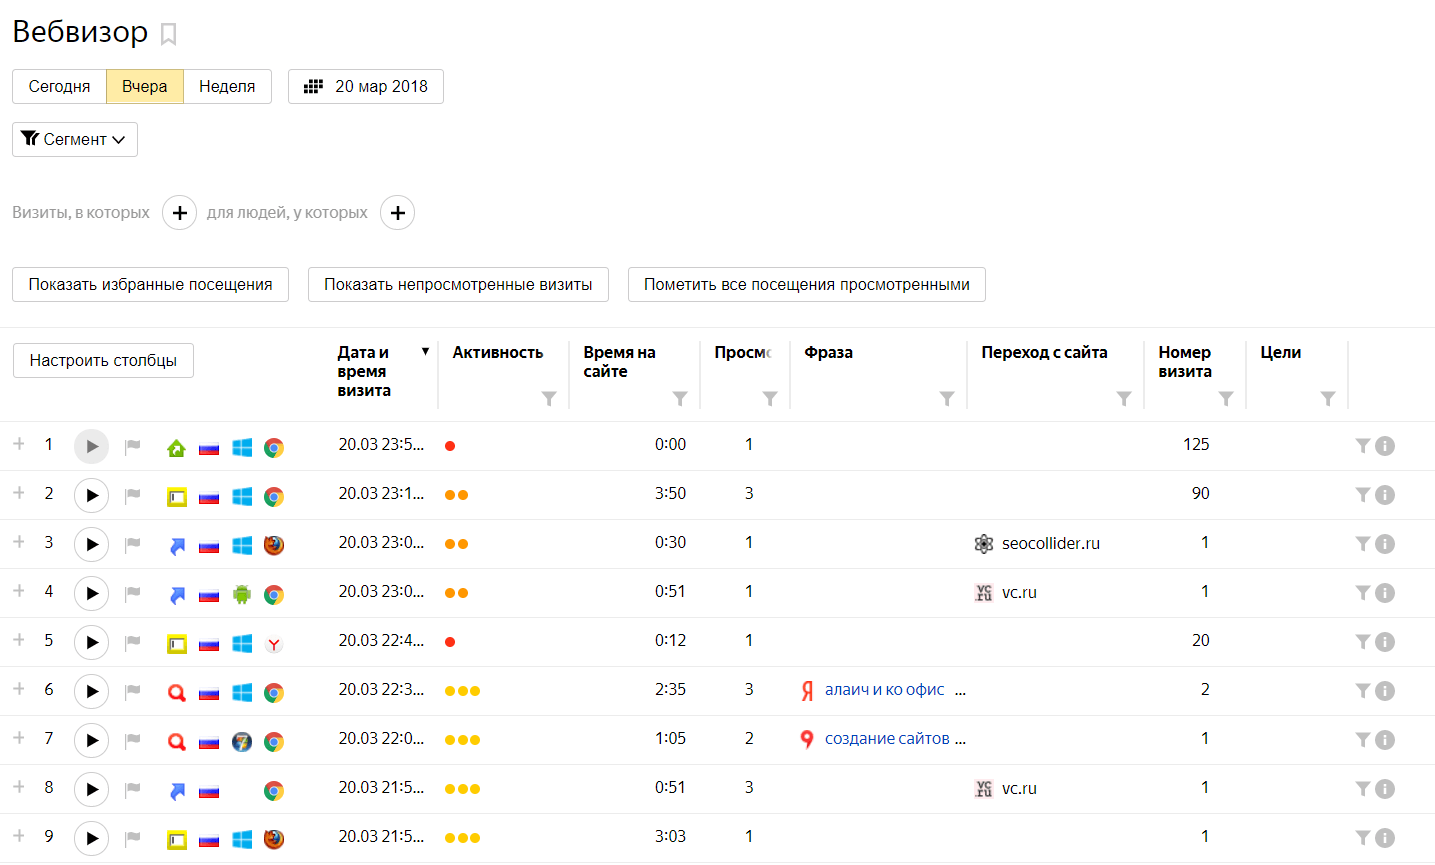This screenshot has height=865, width=1435.
Task: Open search phrase создание сайтов
Action: (887, 739)
